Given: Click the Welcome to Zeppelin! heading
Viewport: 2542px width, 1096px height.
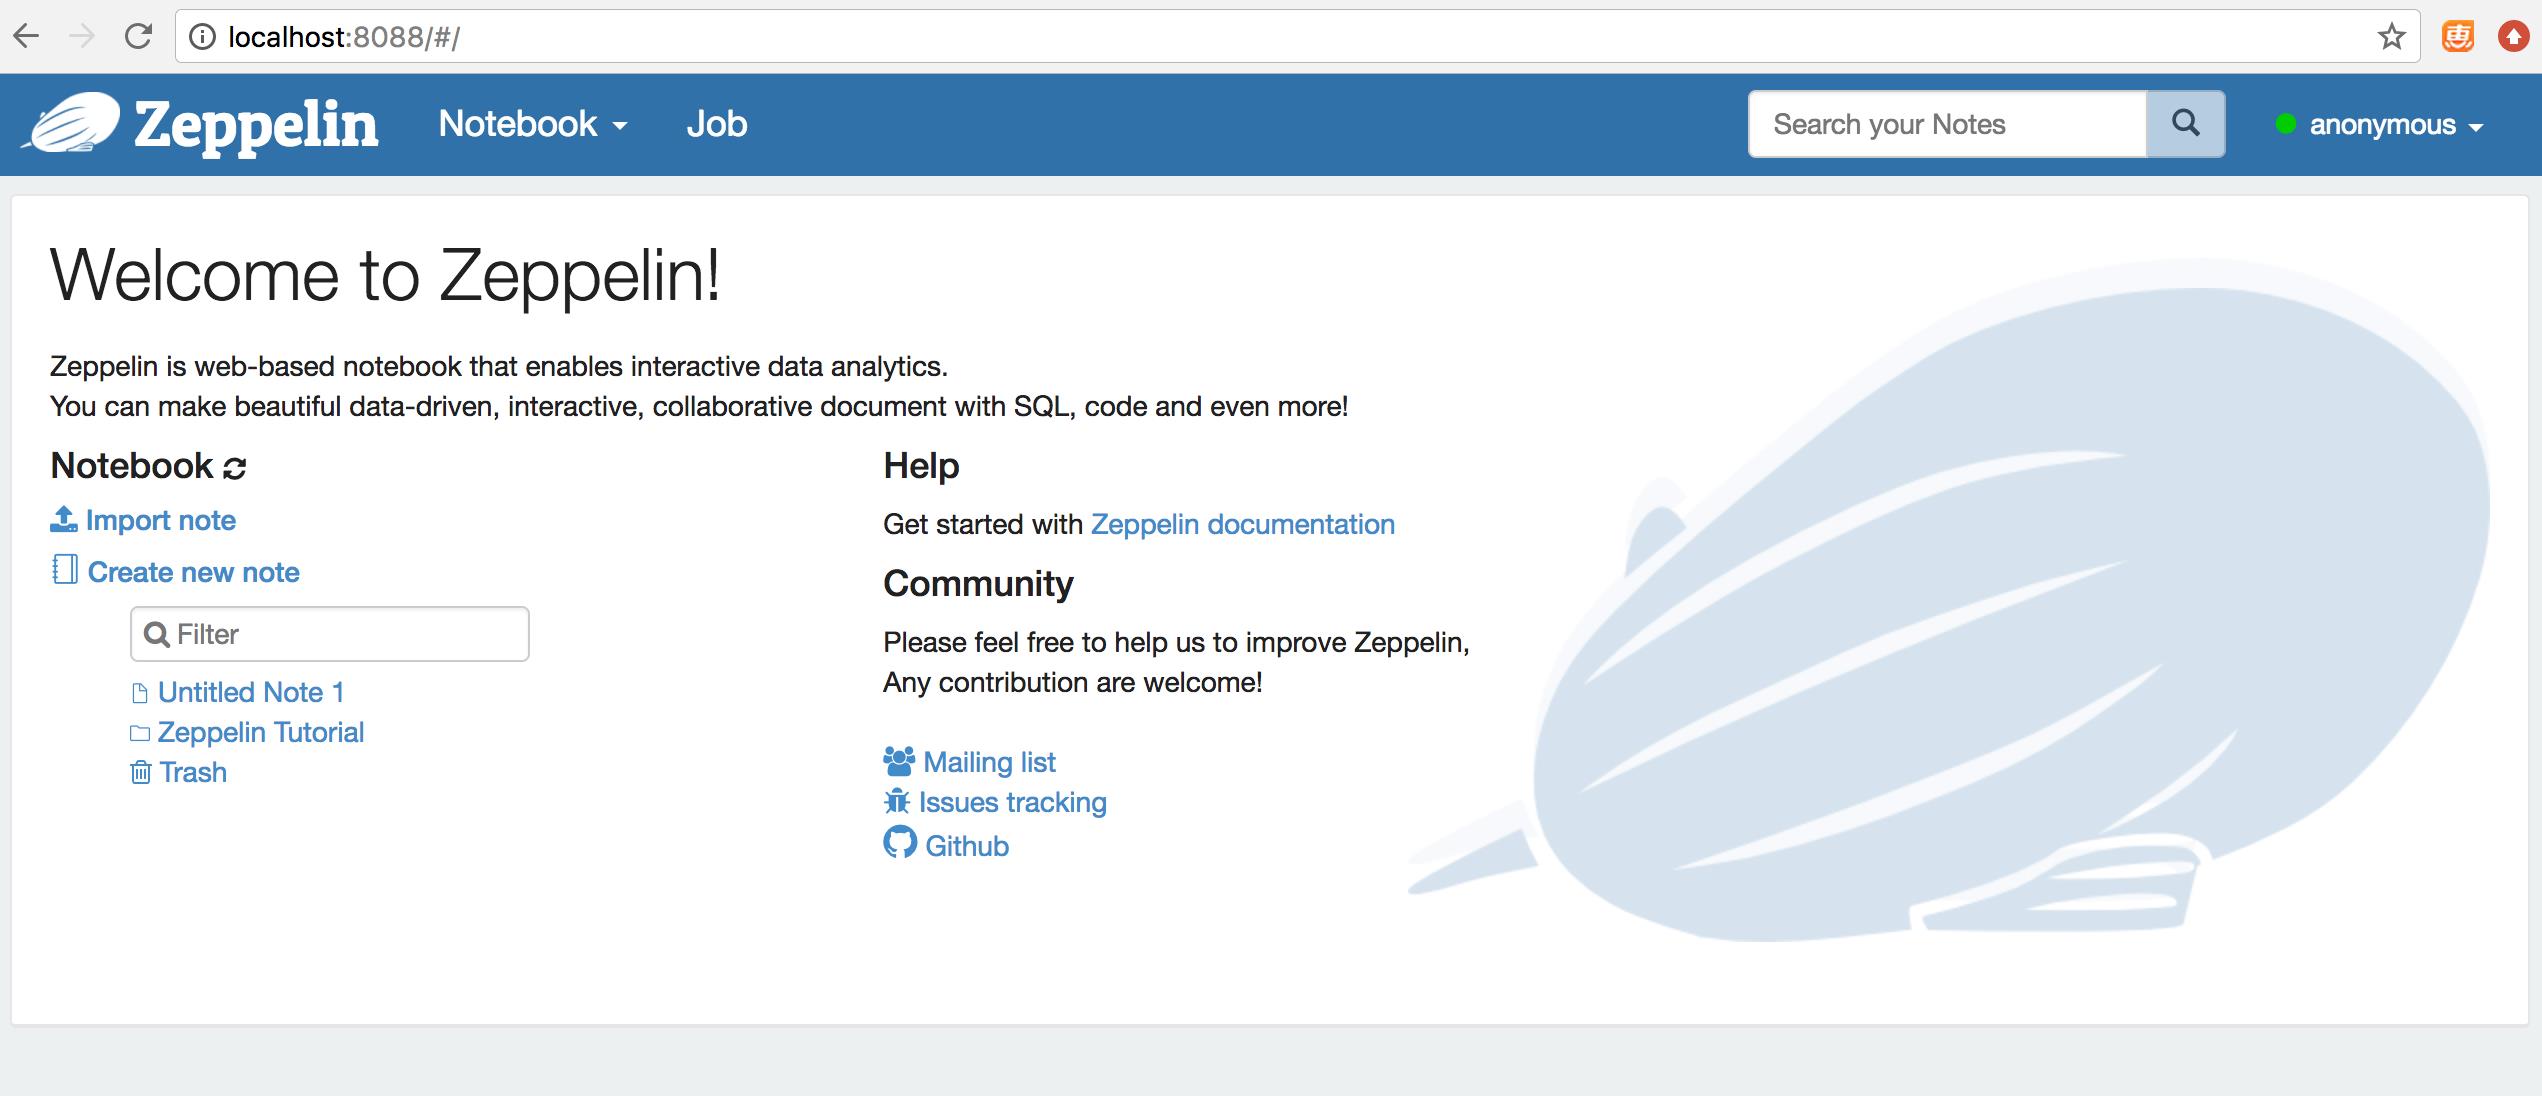Looking at the screenshot, I should [x=385, y=275].
